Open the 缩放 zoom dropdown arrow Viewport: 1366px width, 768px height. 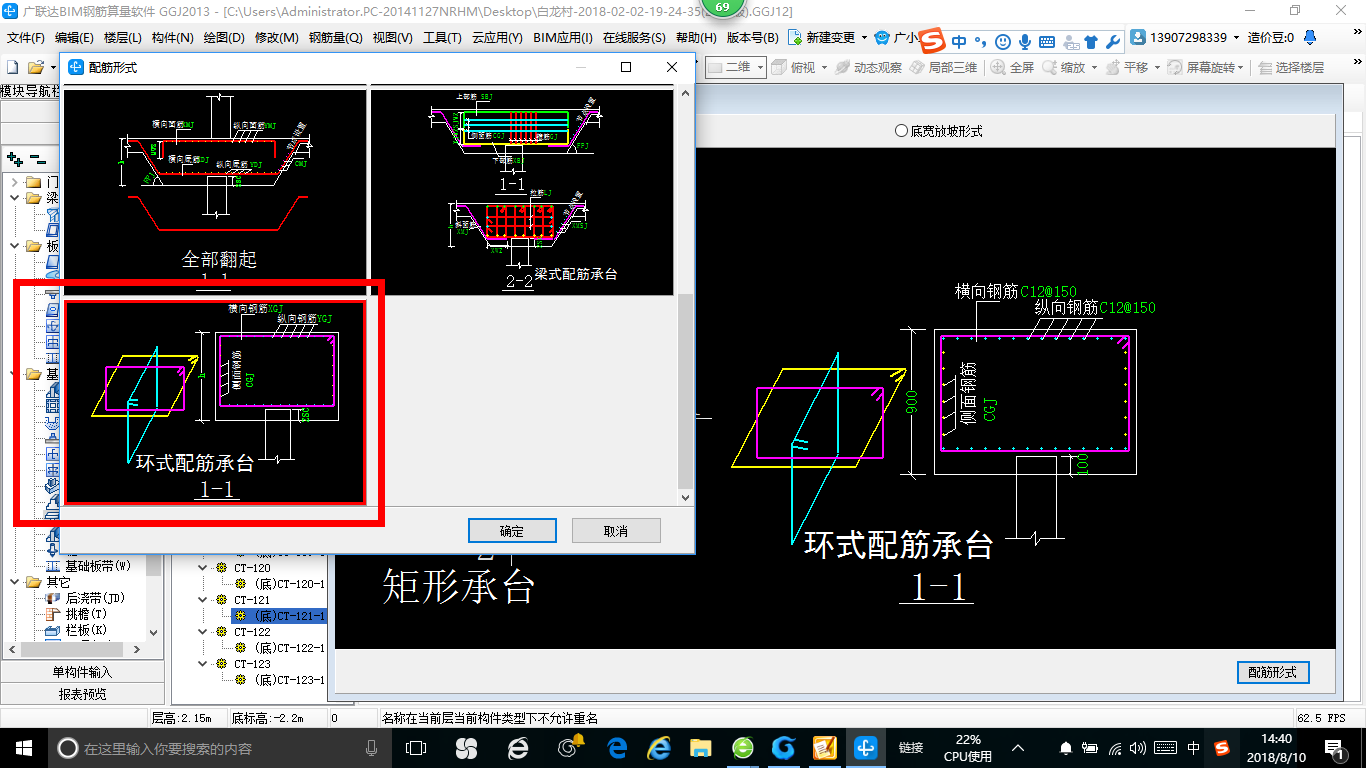tap(1094, 67)
